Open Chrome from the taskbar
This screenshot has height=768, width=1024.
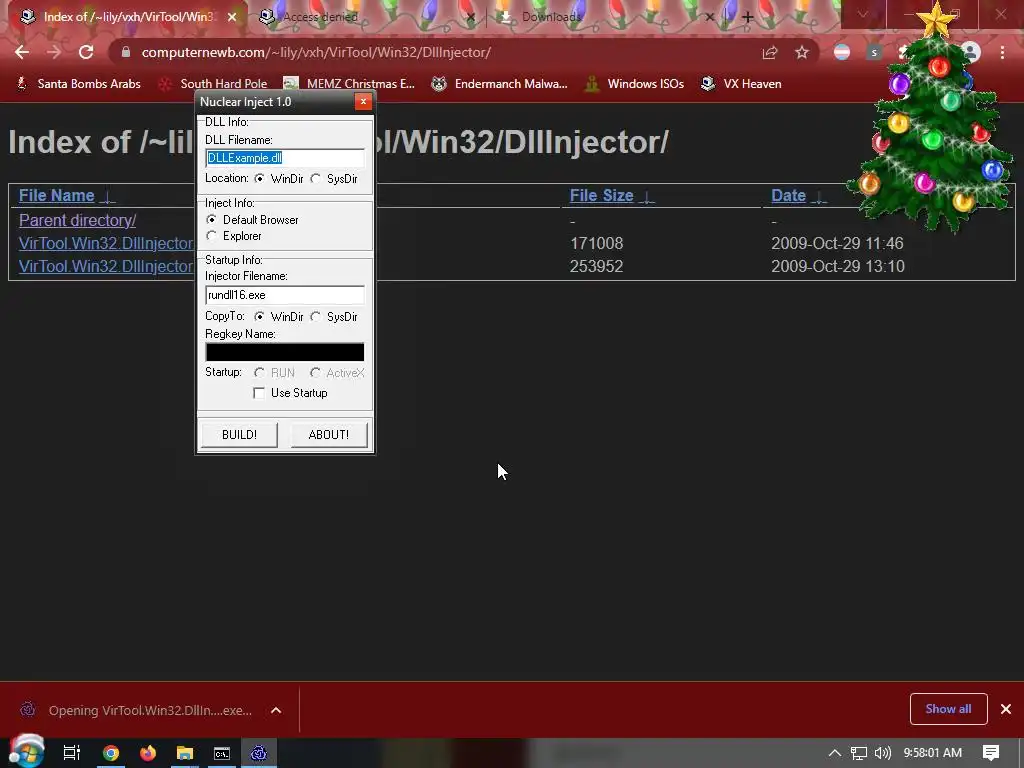pyautogui.click(x=111, y=753)
